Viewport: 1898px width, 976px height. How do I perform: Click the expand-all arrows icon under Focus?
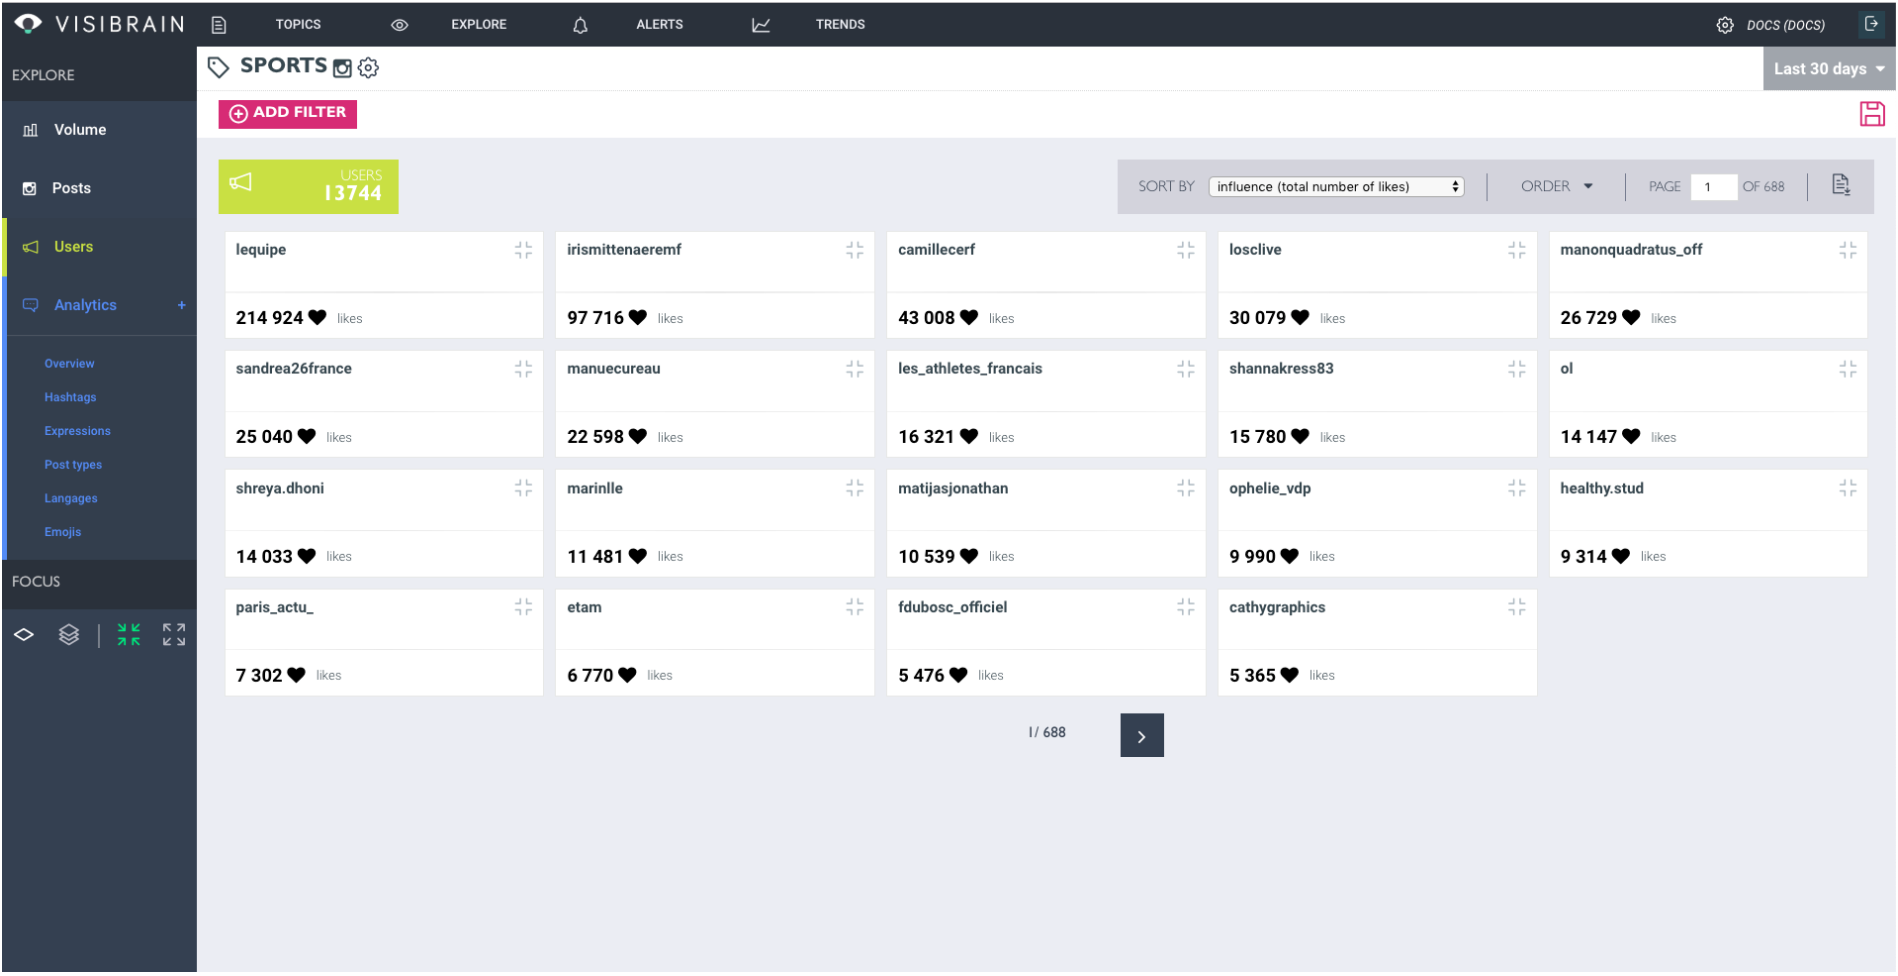pyautogui.click(x=174, y=635)
